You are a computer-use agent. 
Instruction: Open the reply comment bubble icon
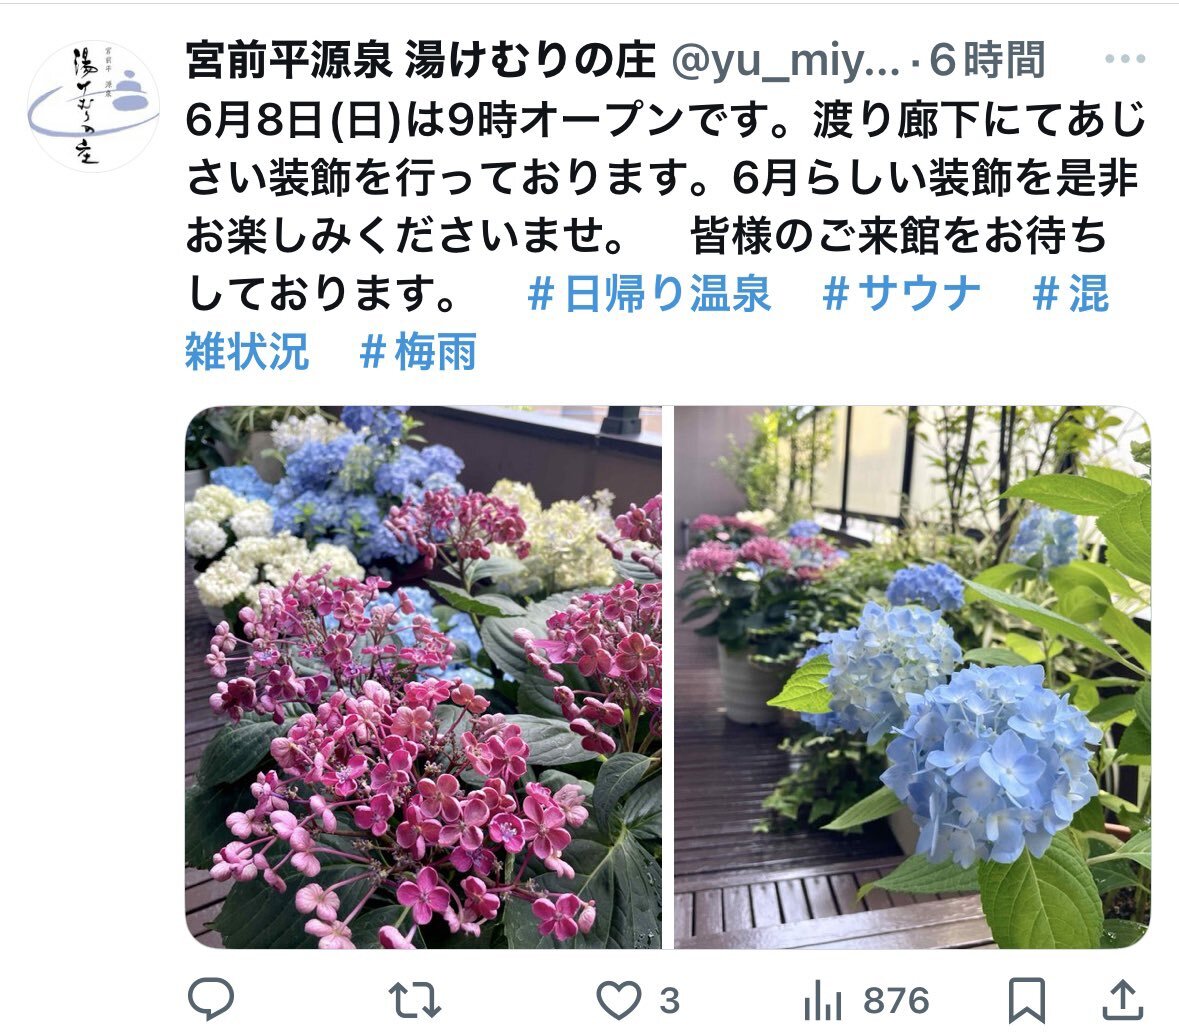pyautogui.click(x=211, y=999)
